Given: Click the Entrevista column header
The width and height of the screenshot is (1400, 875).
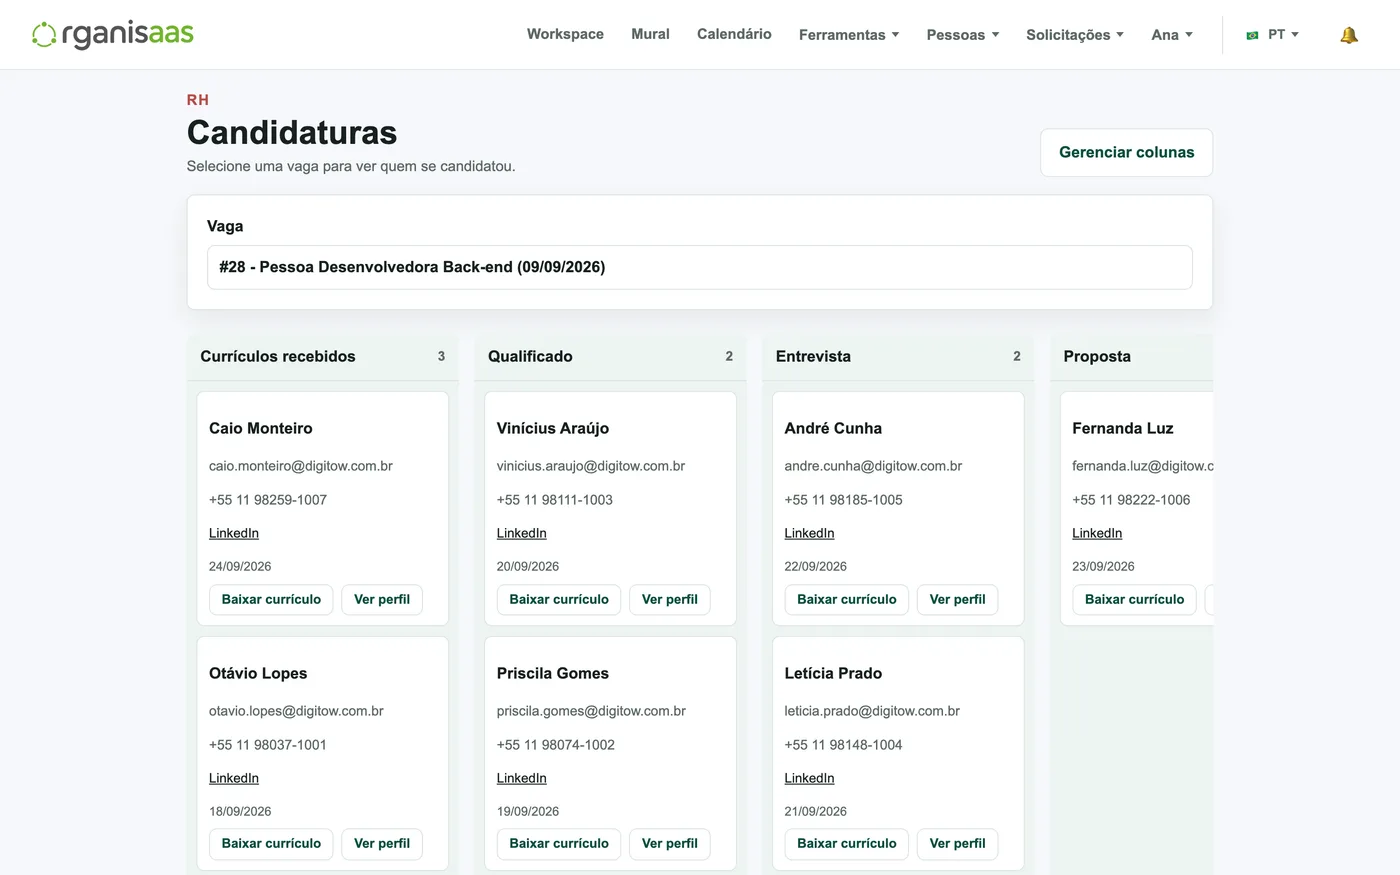Looking at the screenshot, I should [x=898, y=357].
